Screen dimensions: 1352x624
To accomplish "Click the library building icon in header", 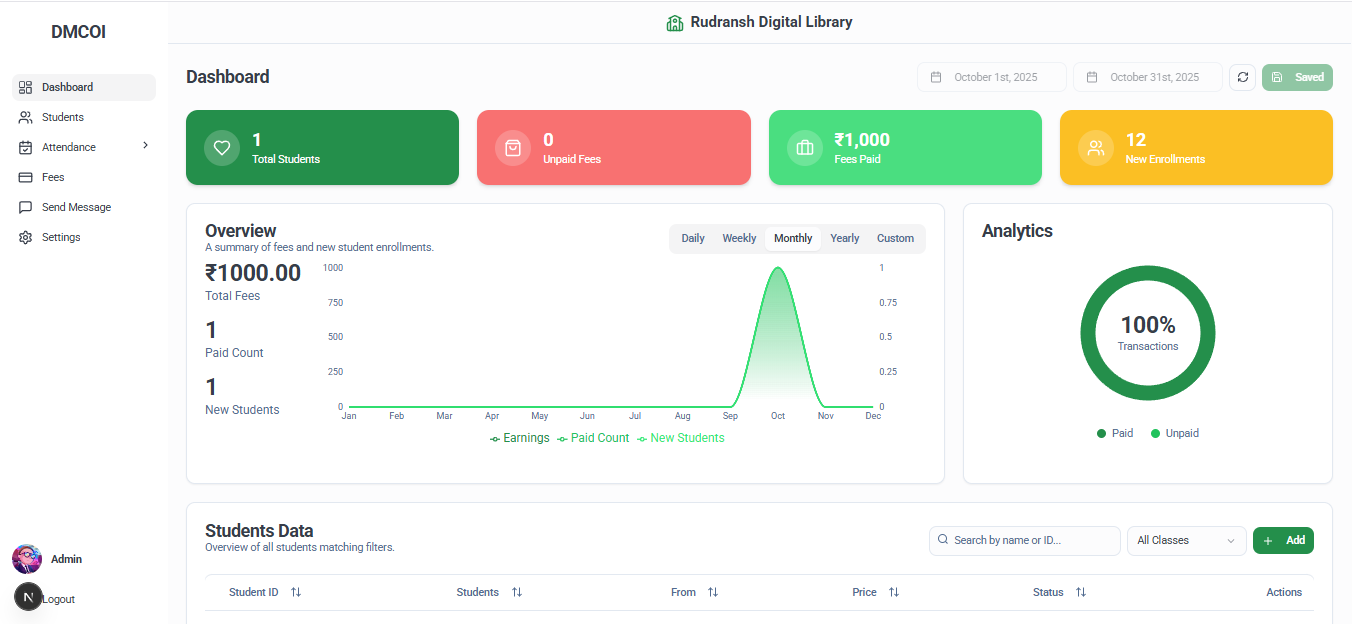I will (x=675, y=23).
